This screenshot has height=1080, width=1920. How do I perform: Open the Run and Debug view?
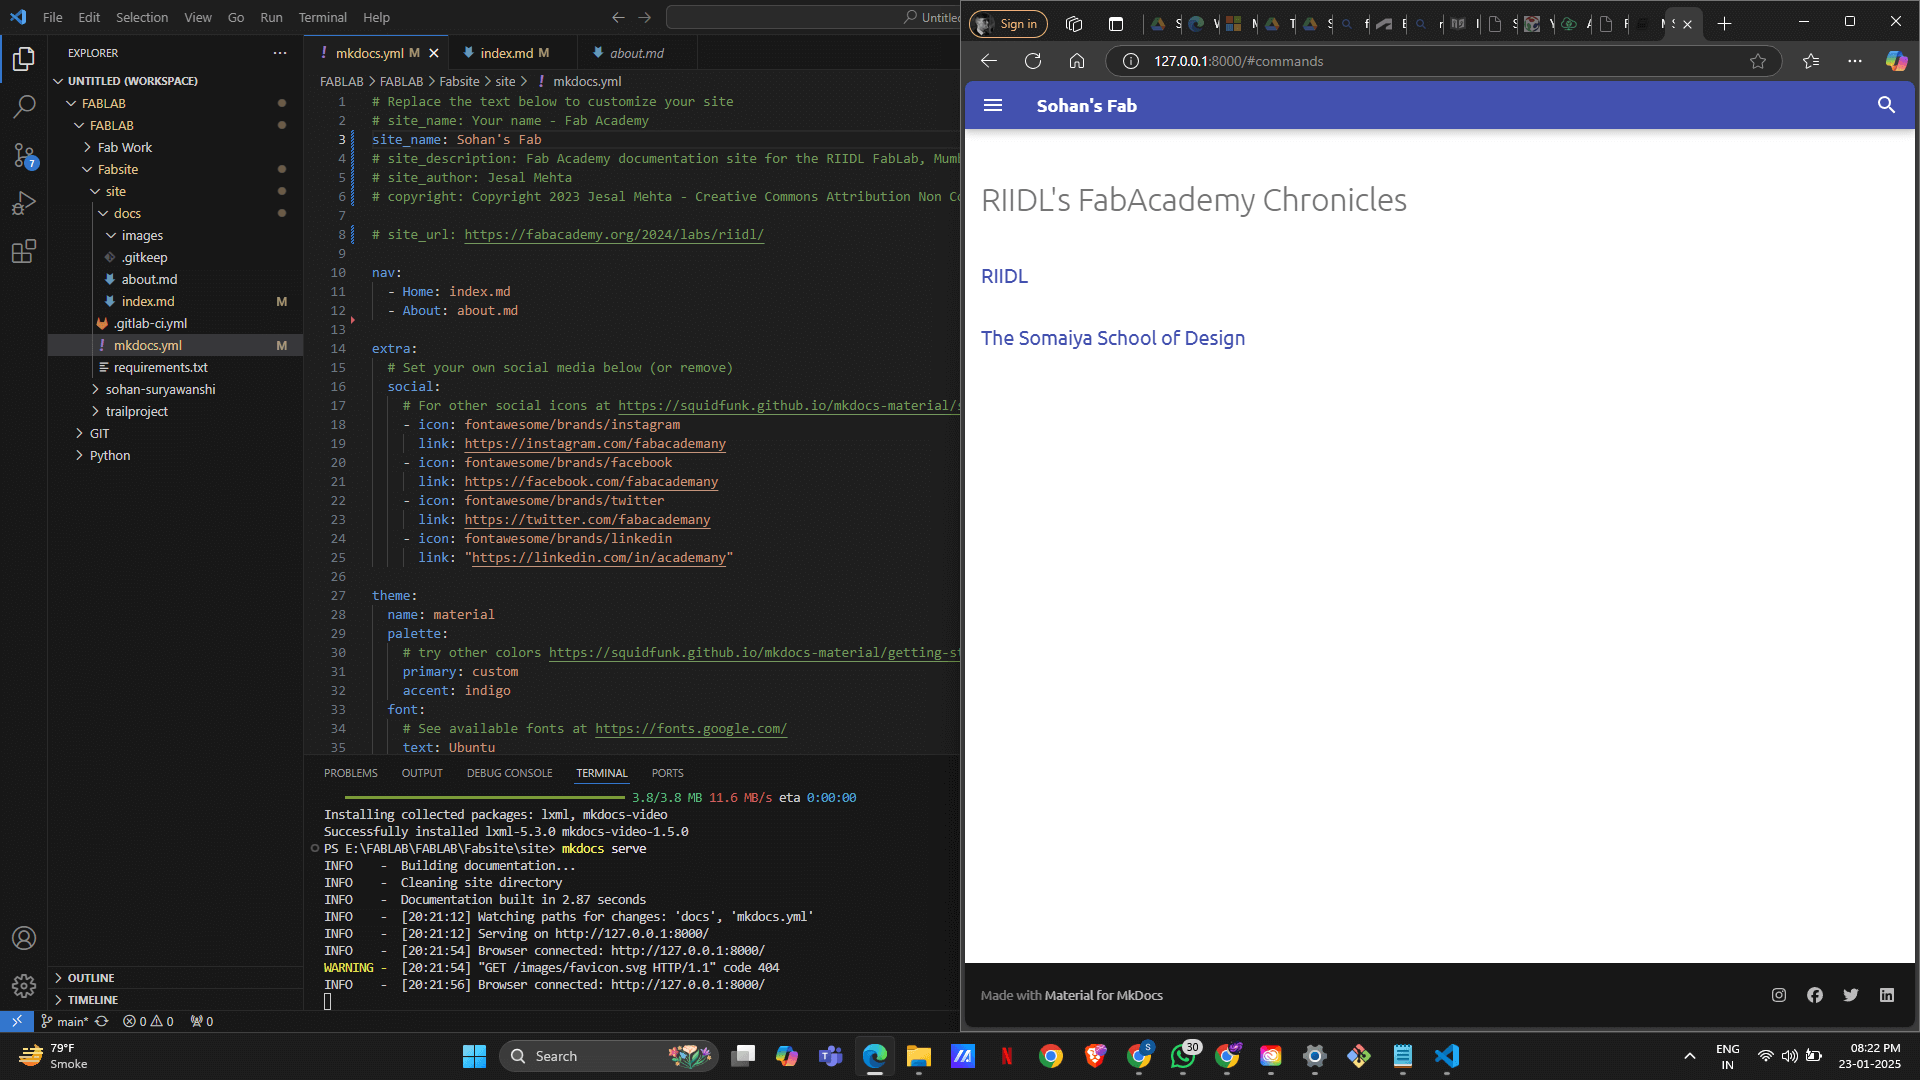24,203
